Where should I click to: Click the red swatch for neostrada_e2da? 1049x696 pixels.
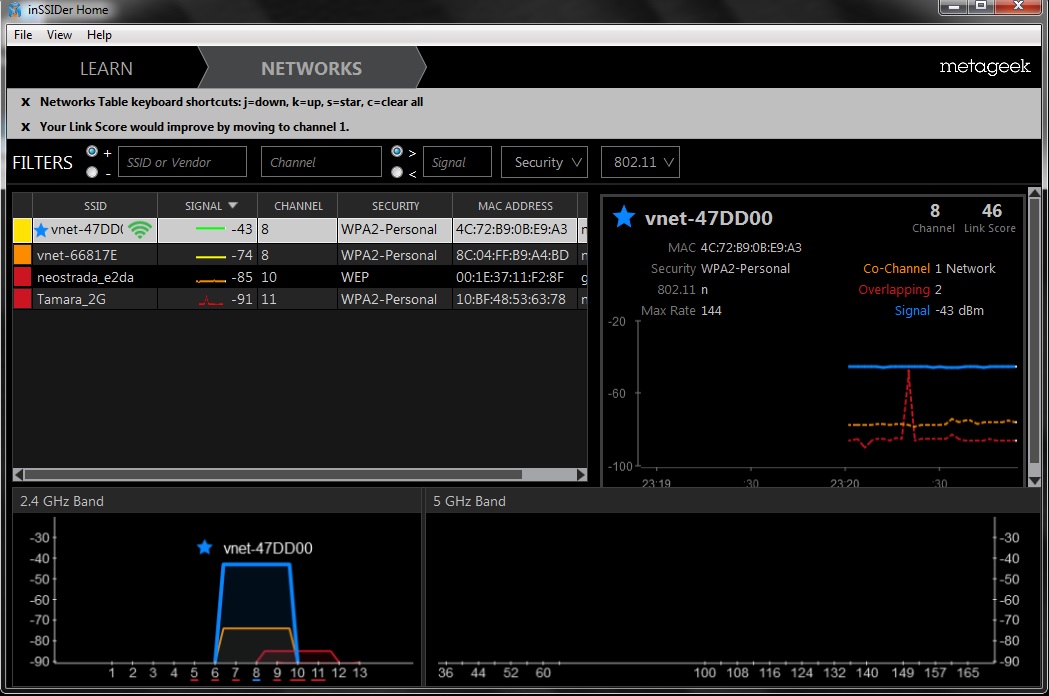[x=22, y=277]
